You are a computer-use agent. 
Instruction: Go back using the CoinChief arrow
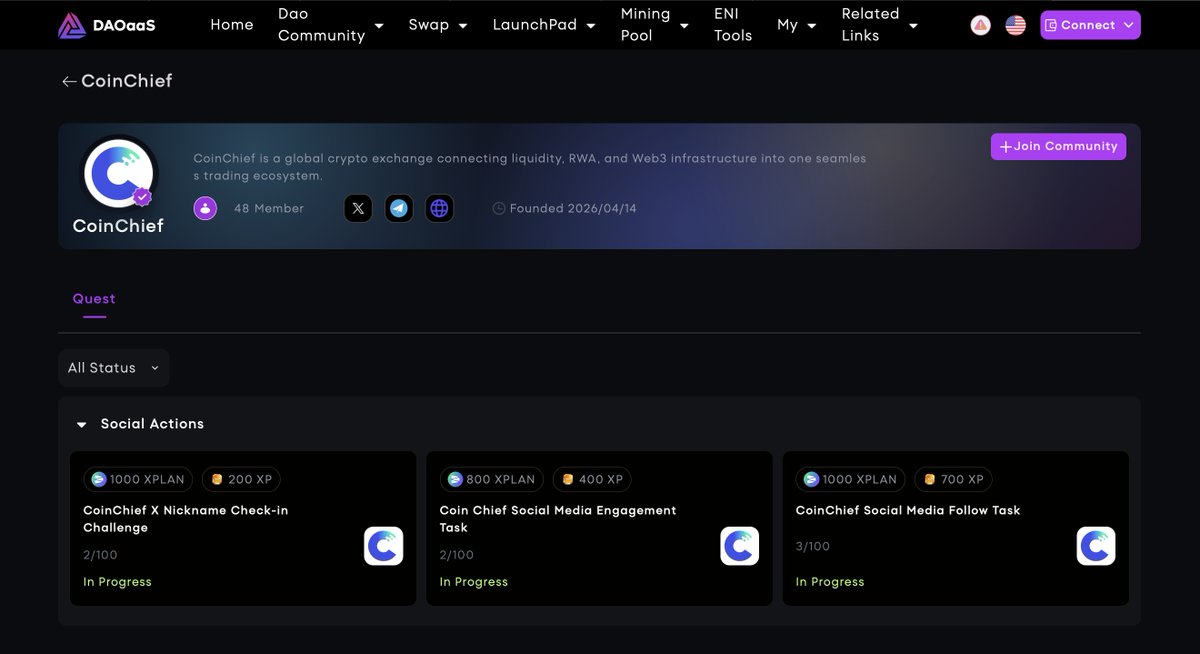point(69,81)
